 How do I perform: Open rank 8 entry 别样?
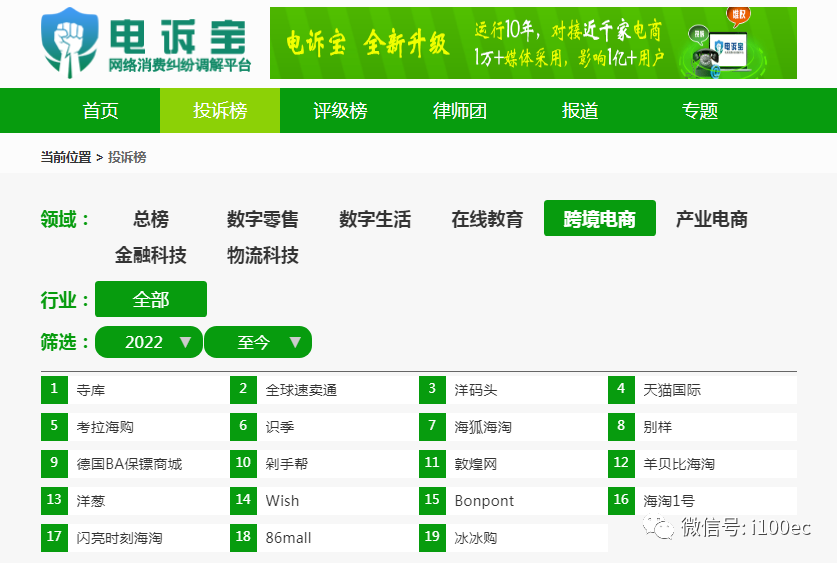click(x=702, y=427)
